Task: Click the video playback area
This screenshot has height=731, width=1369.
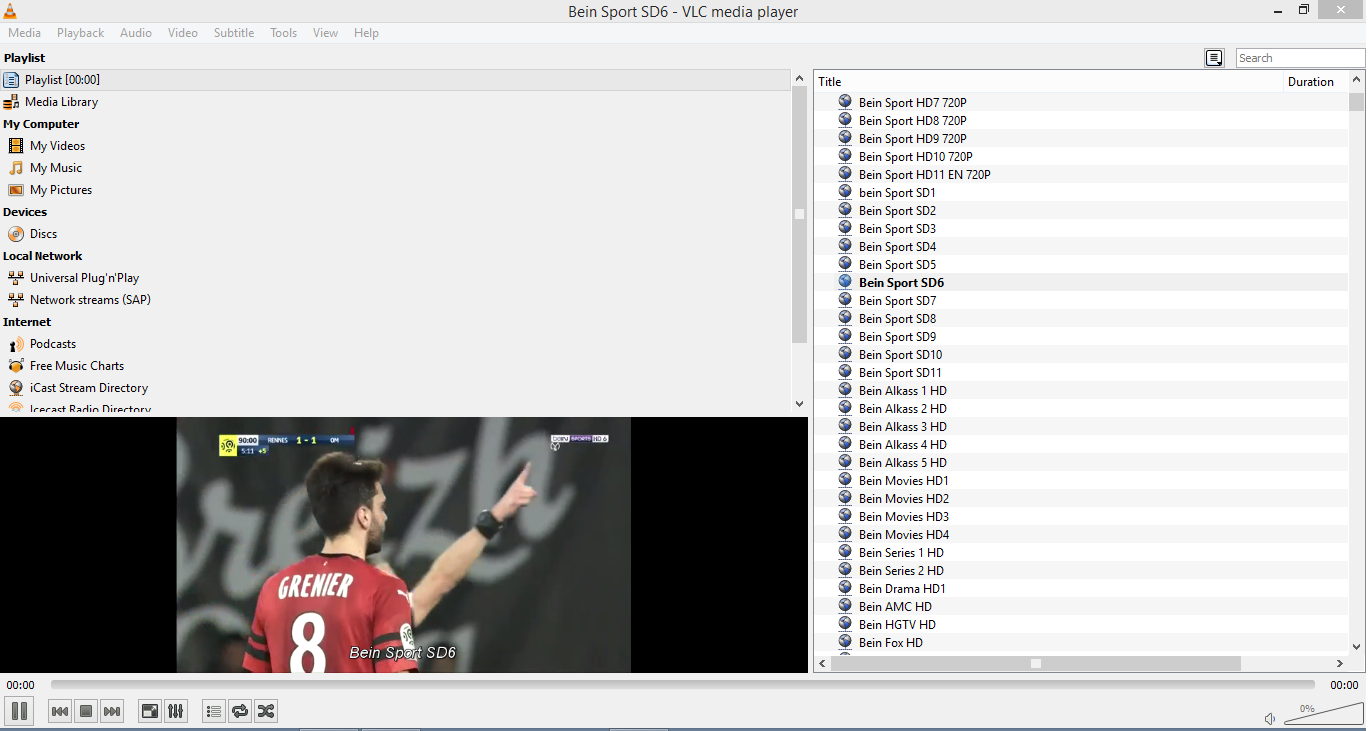Action: [x=404, y=545]
